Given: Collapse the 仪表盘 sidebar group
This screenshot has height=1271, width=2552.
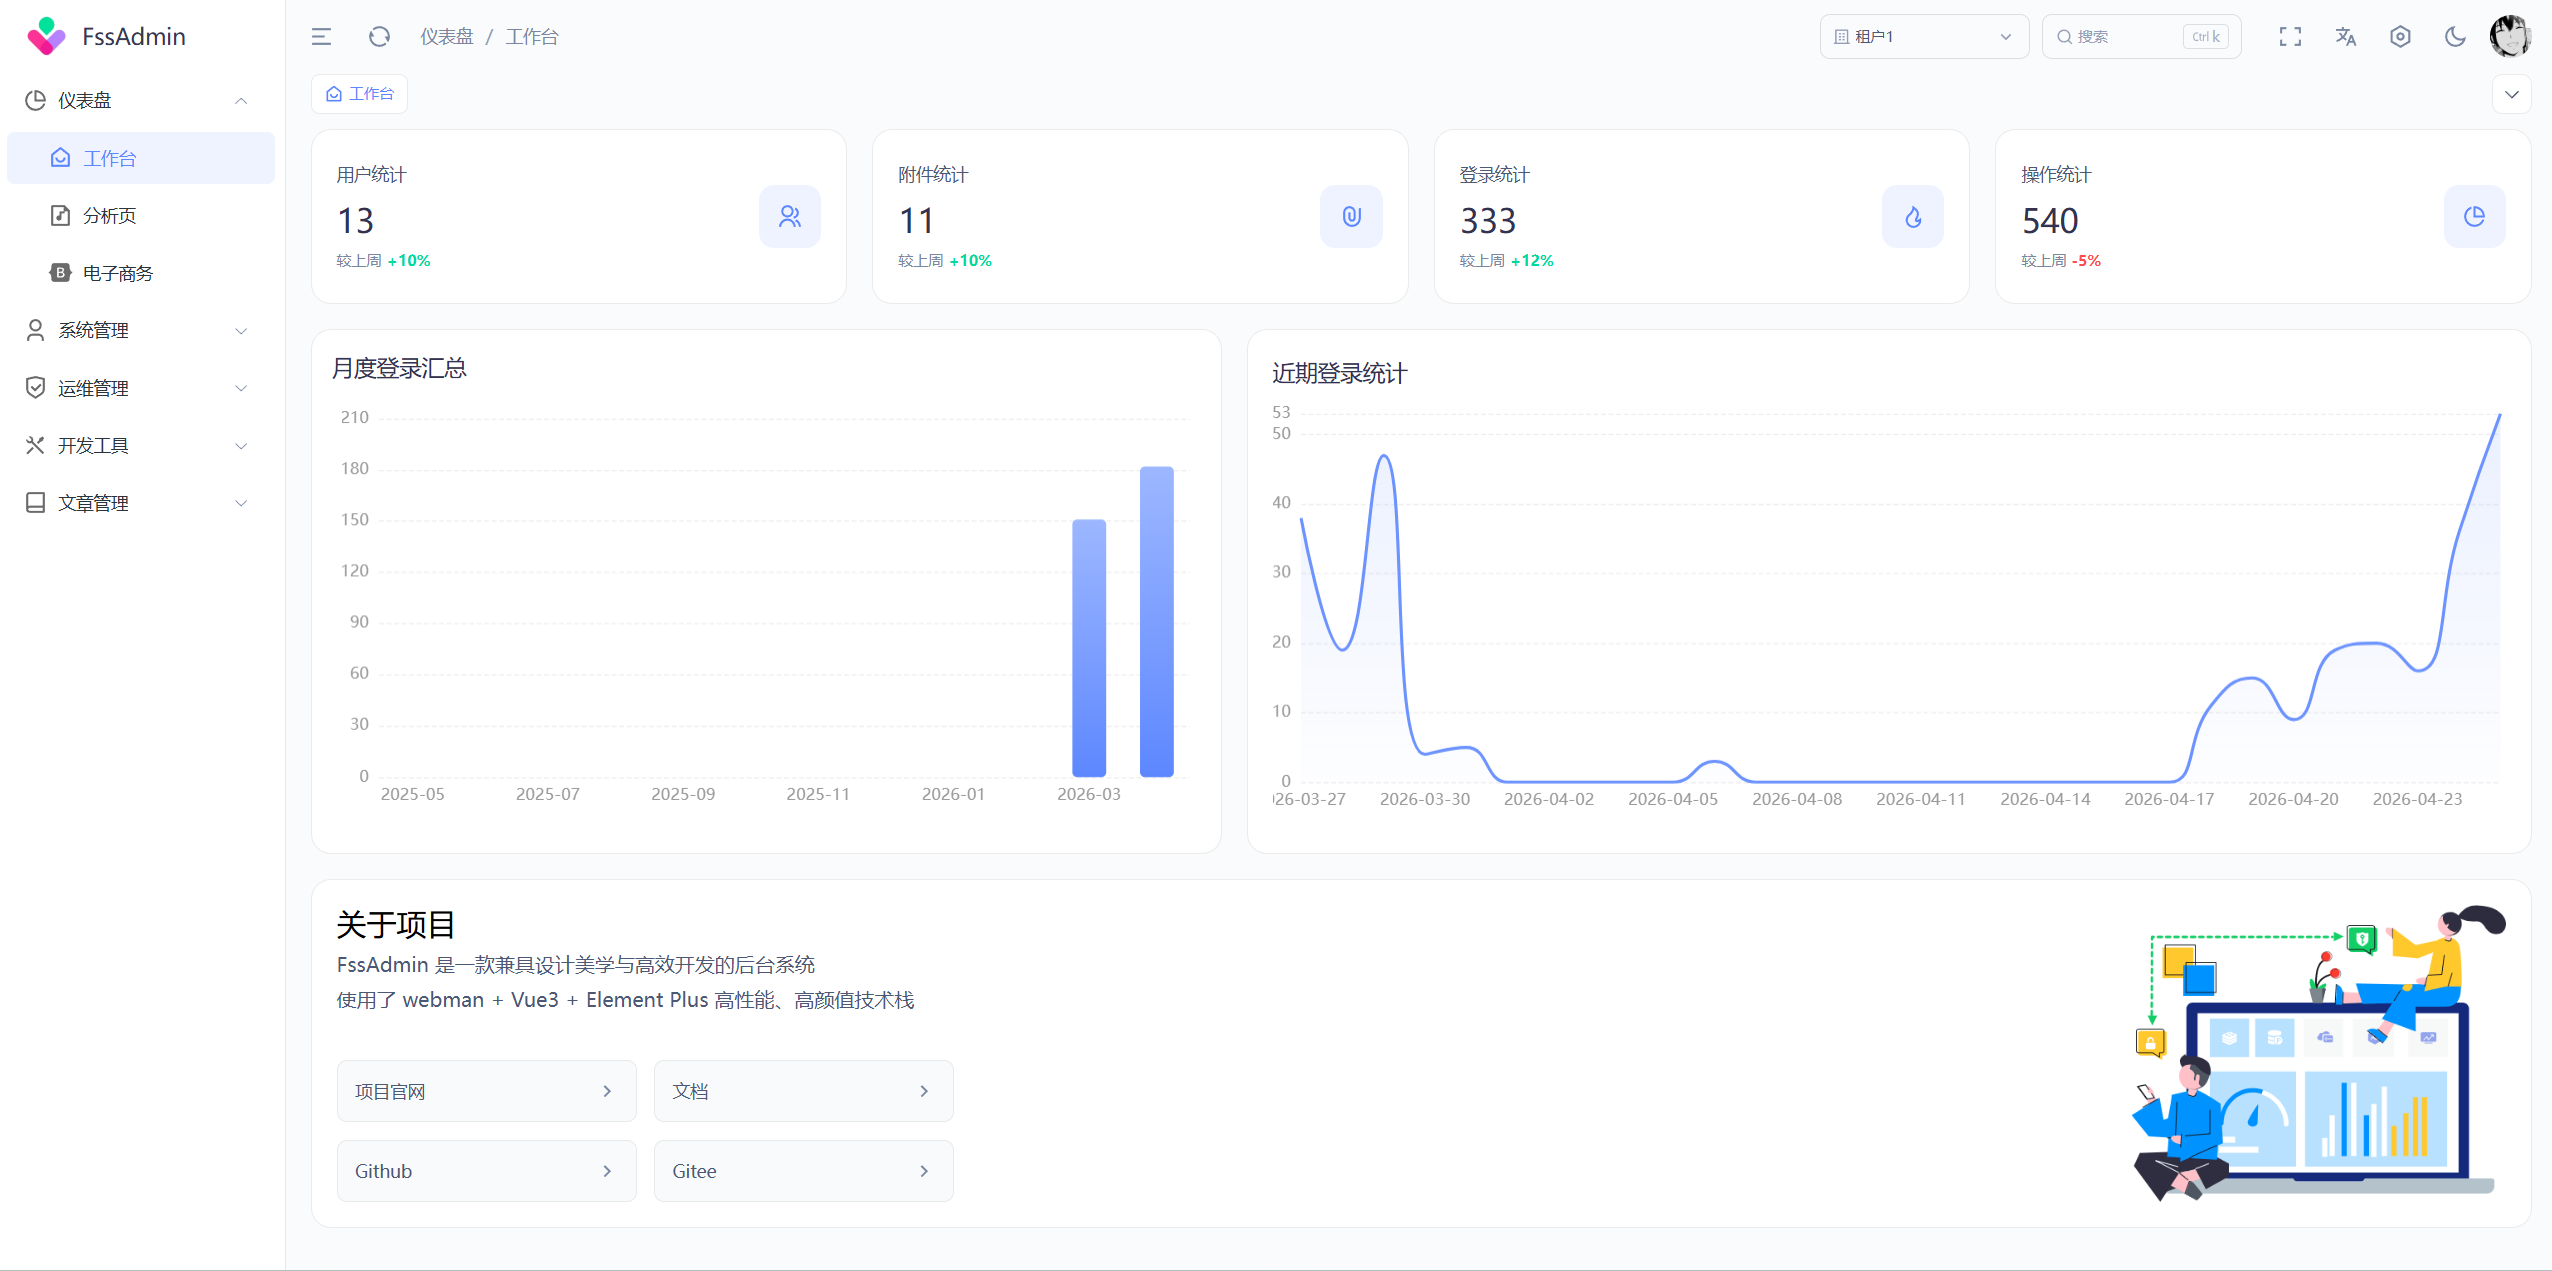Looking at the screenshot, I should click(x=138, y=100).
